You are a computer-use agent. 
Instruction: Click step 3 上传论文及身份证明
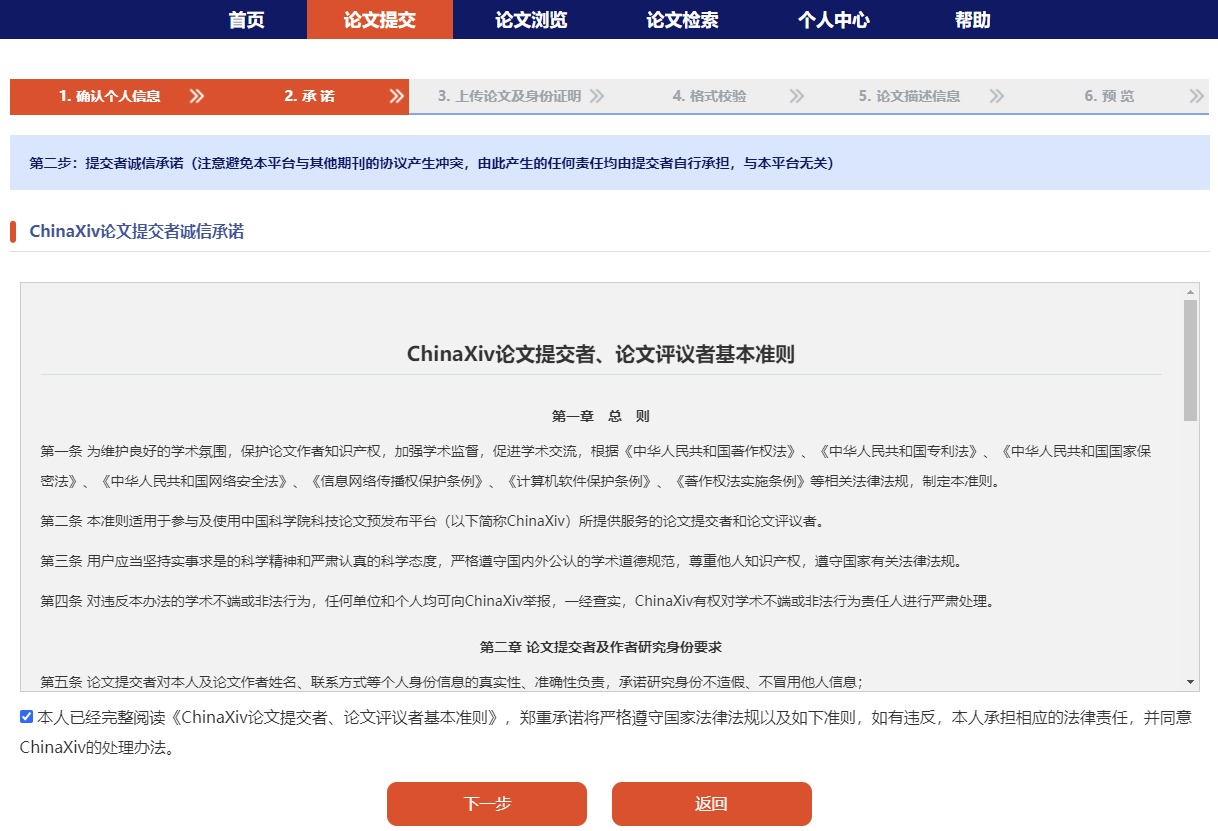pyautogui.click(x=509, y=97)
